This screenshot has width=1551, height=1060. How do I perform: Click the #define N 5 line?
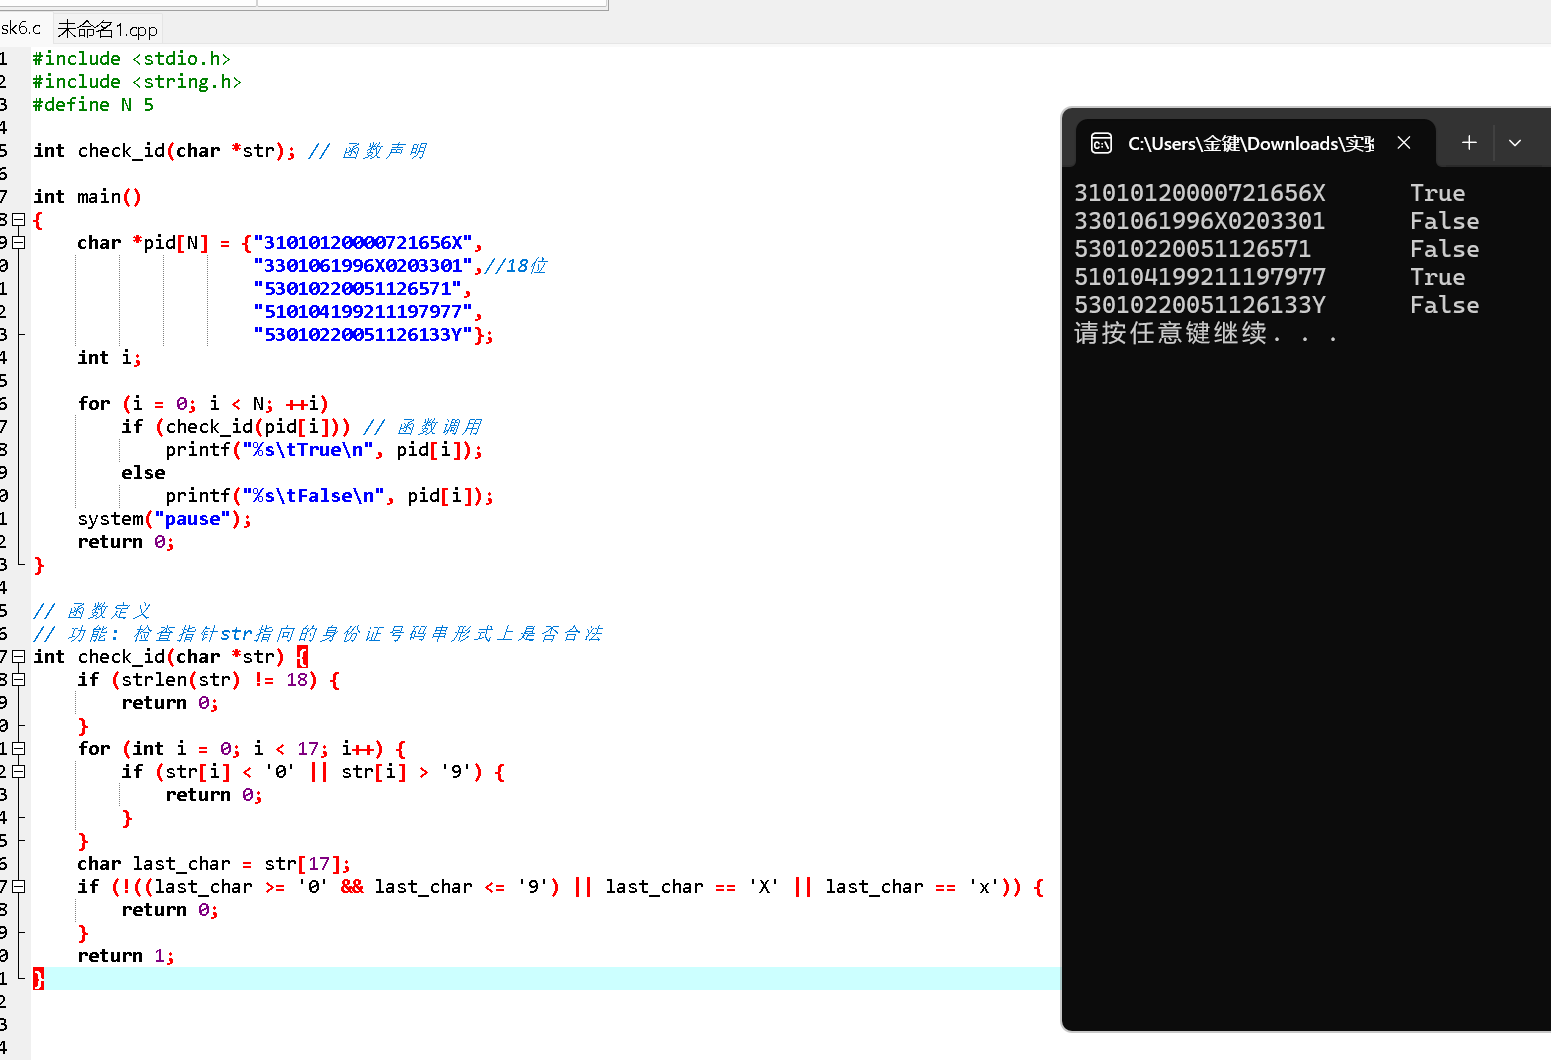[93, 105]
